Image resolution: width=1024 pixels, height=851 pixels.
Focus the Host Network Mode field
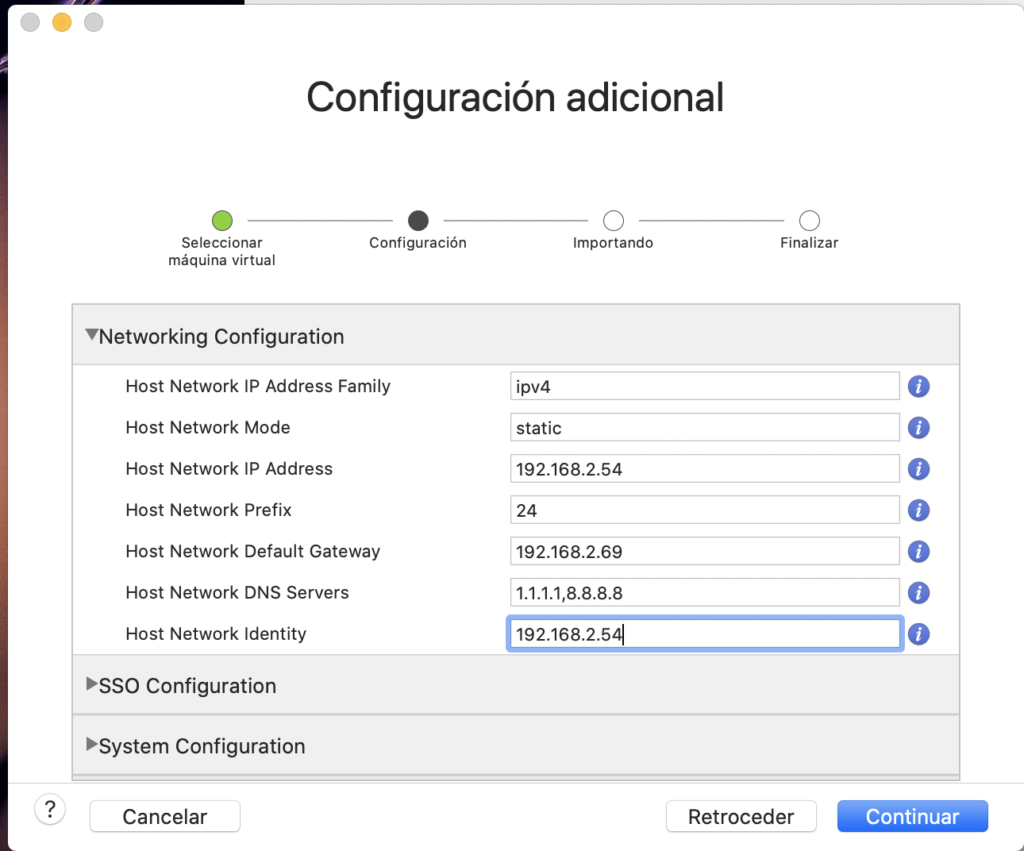704,428
